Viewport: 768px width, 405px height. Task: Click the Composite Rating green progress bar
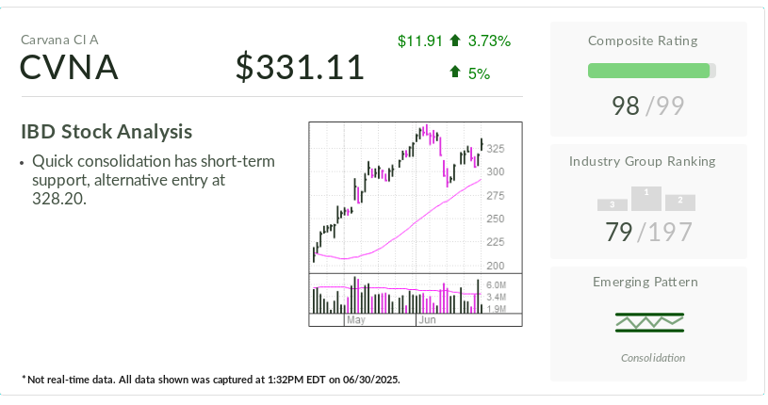pyautogui.click(x=649, y=71)
